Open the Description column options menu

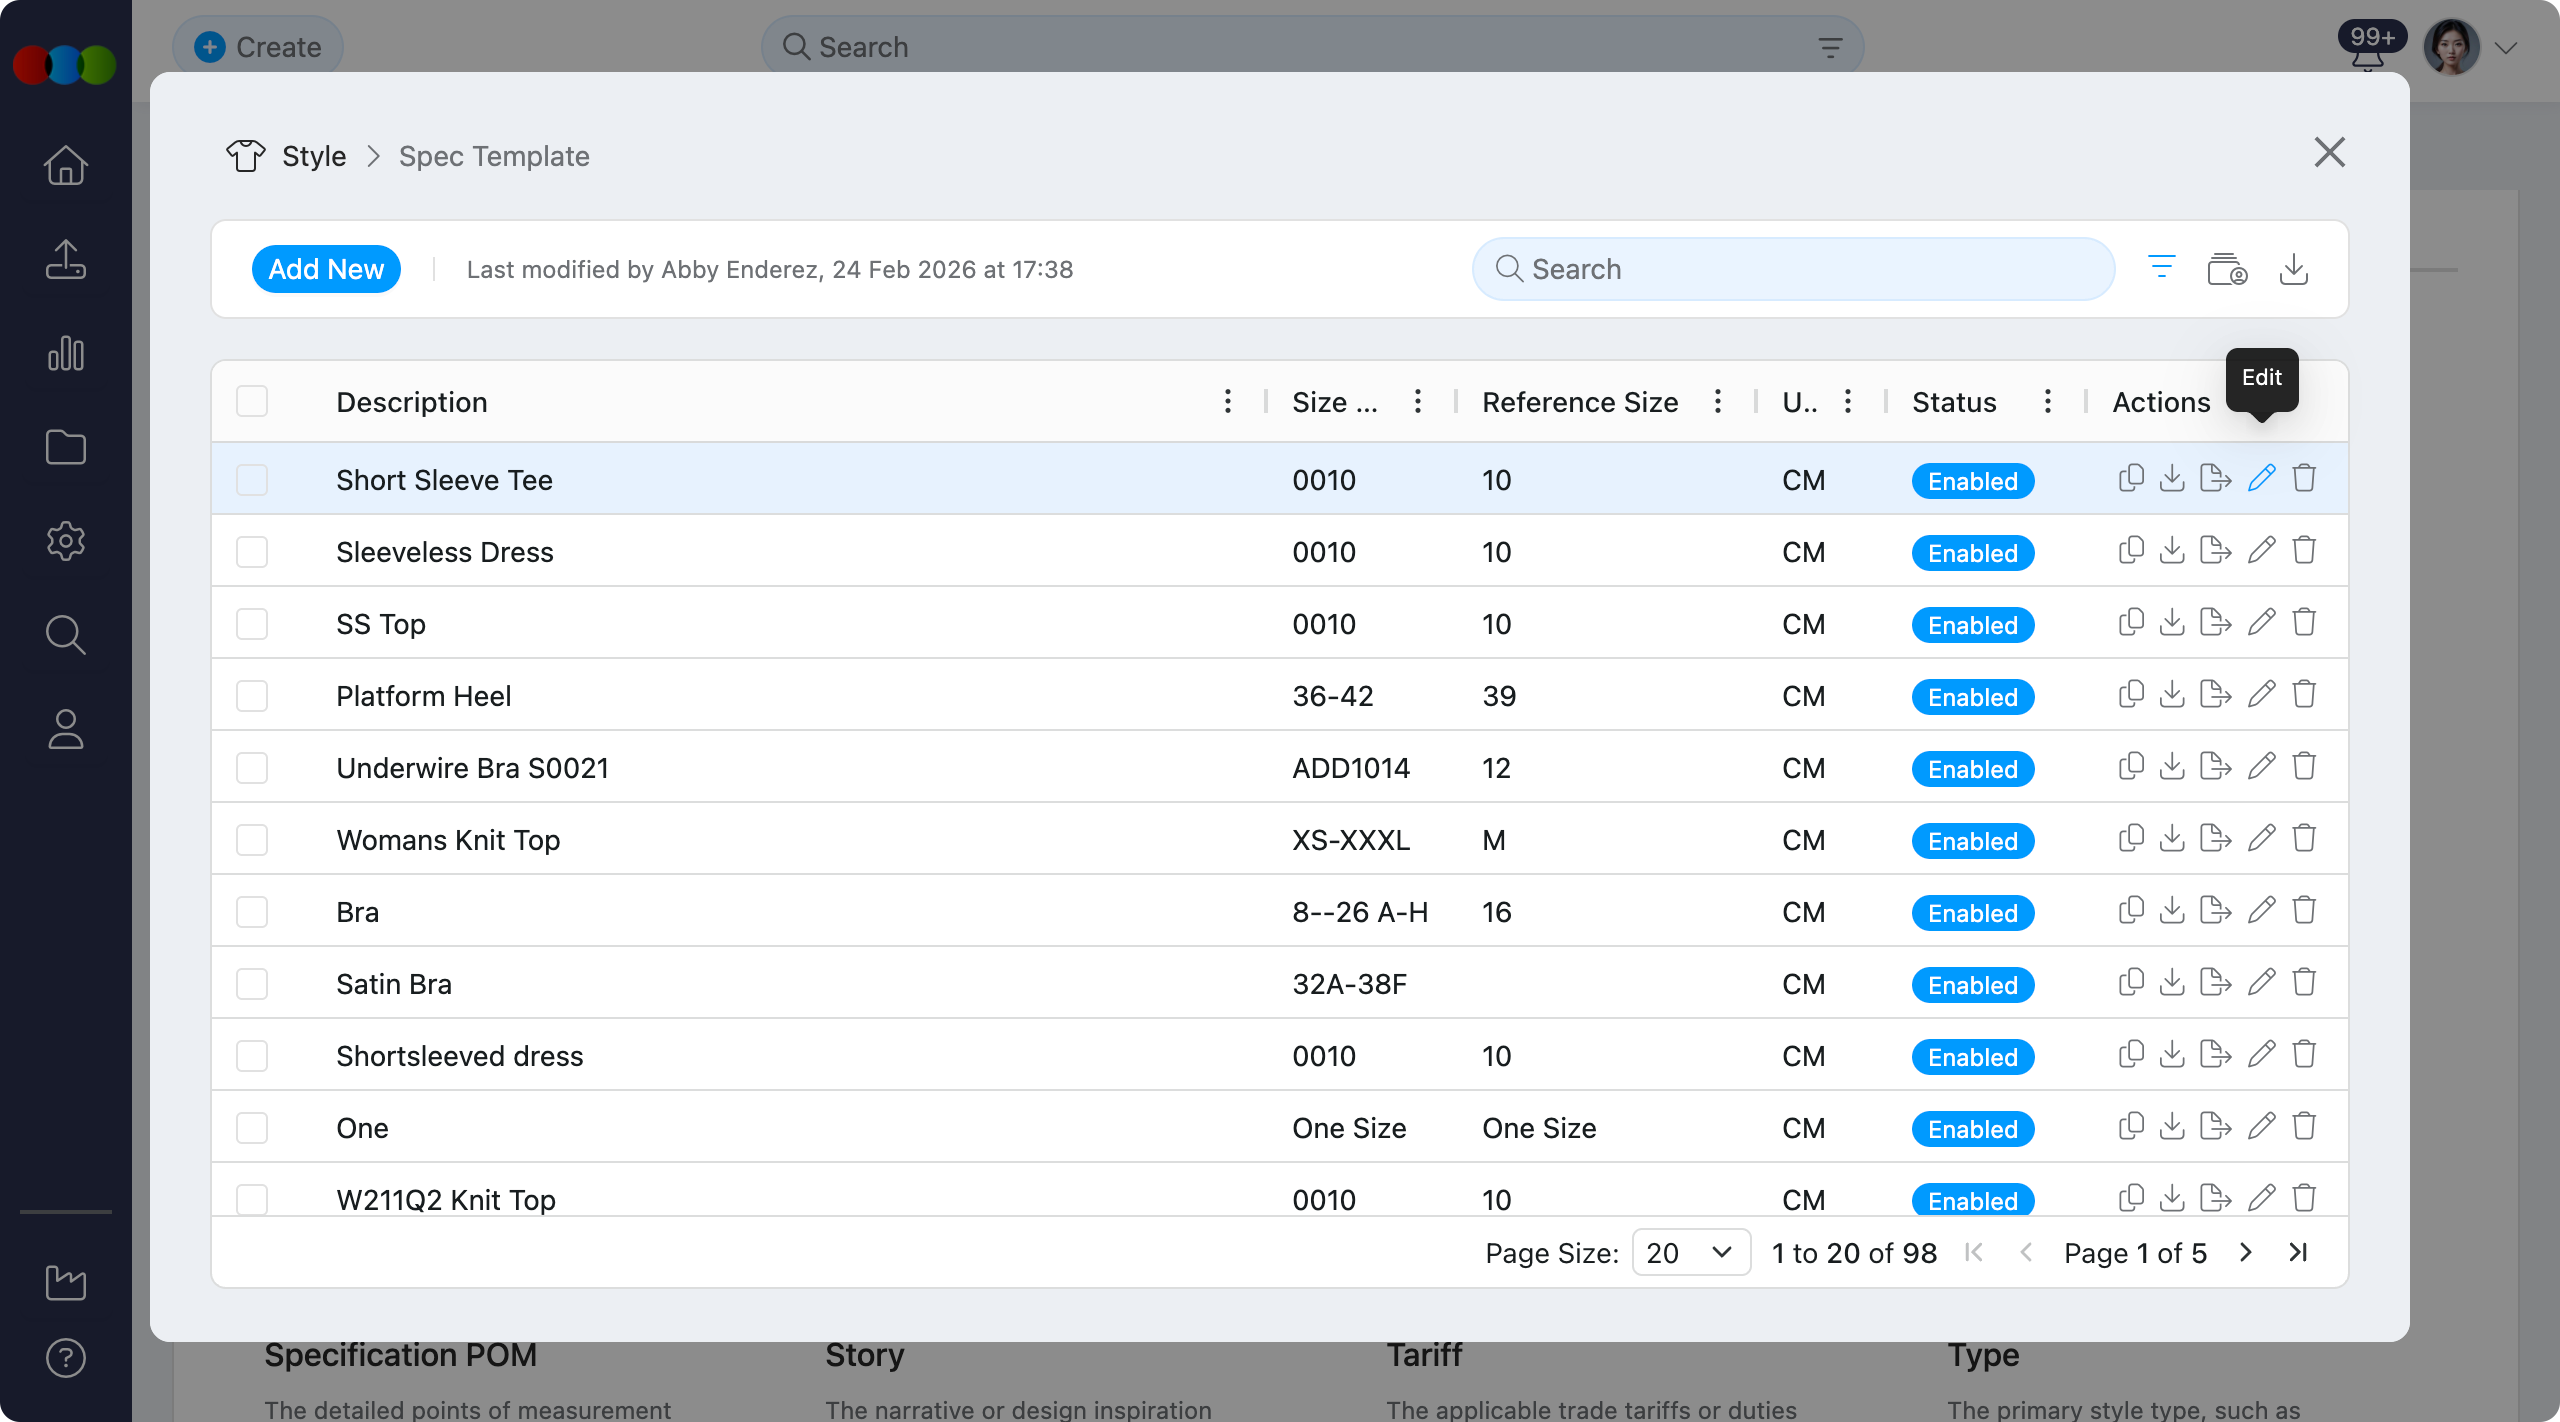coord(1227,401)
